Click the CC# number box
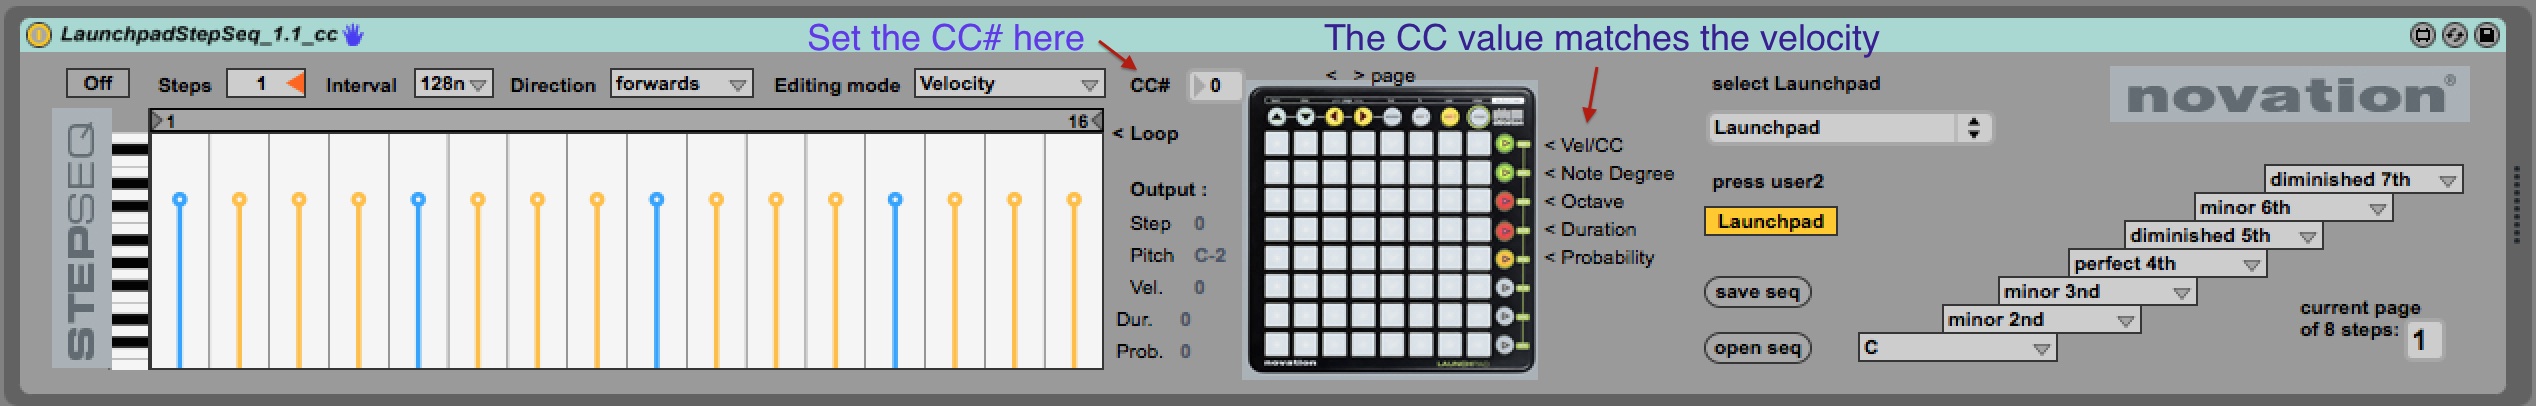 (1216, 86)
